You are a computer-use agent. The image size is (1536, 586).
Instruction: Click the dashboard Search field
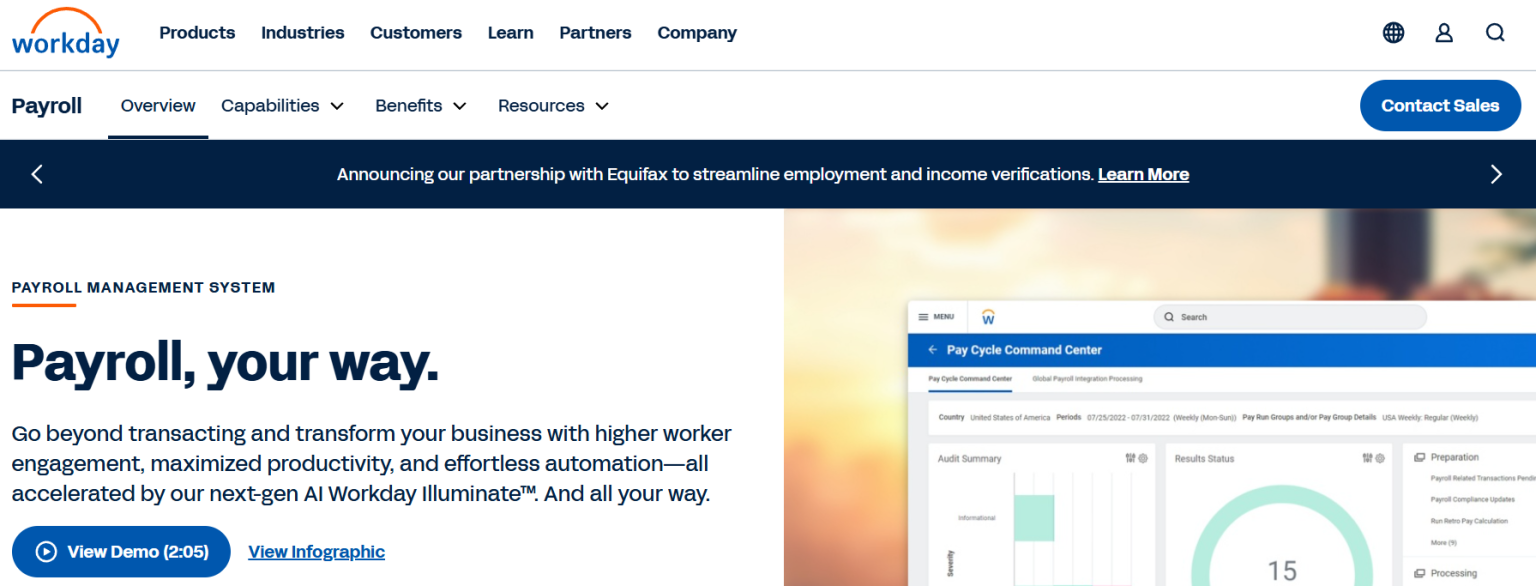tap(1290, 316)
